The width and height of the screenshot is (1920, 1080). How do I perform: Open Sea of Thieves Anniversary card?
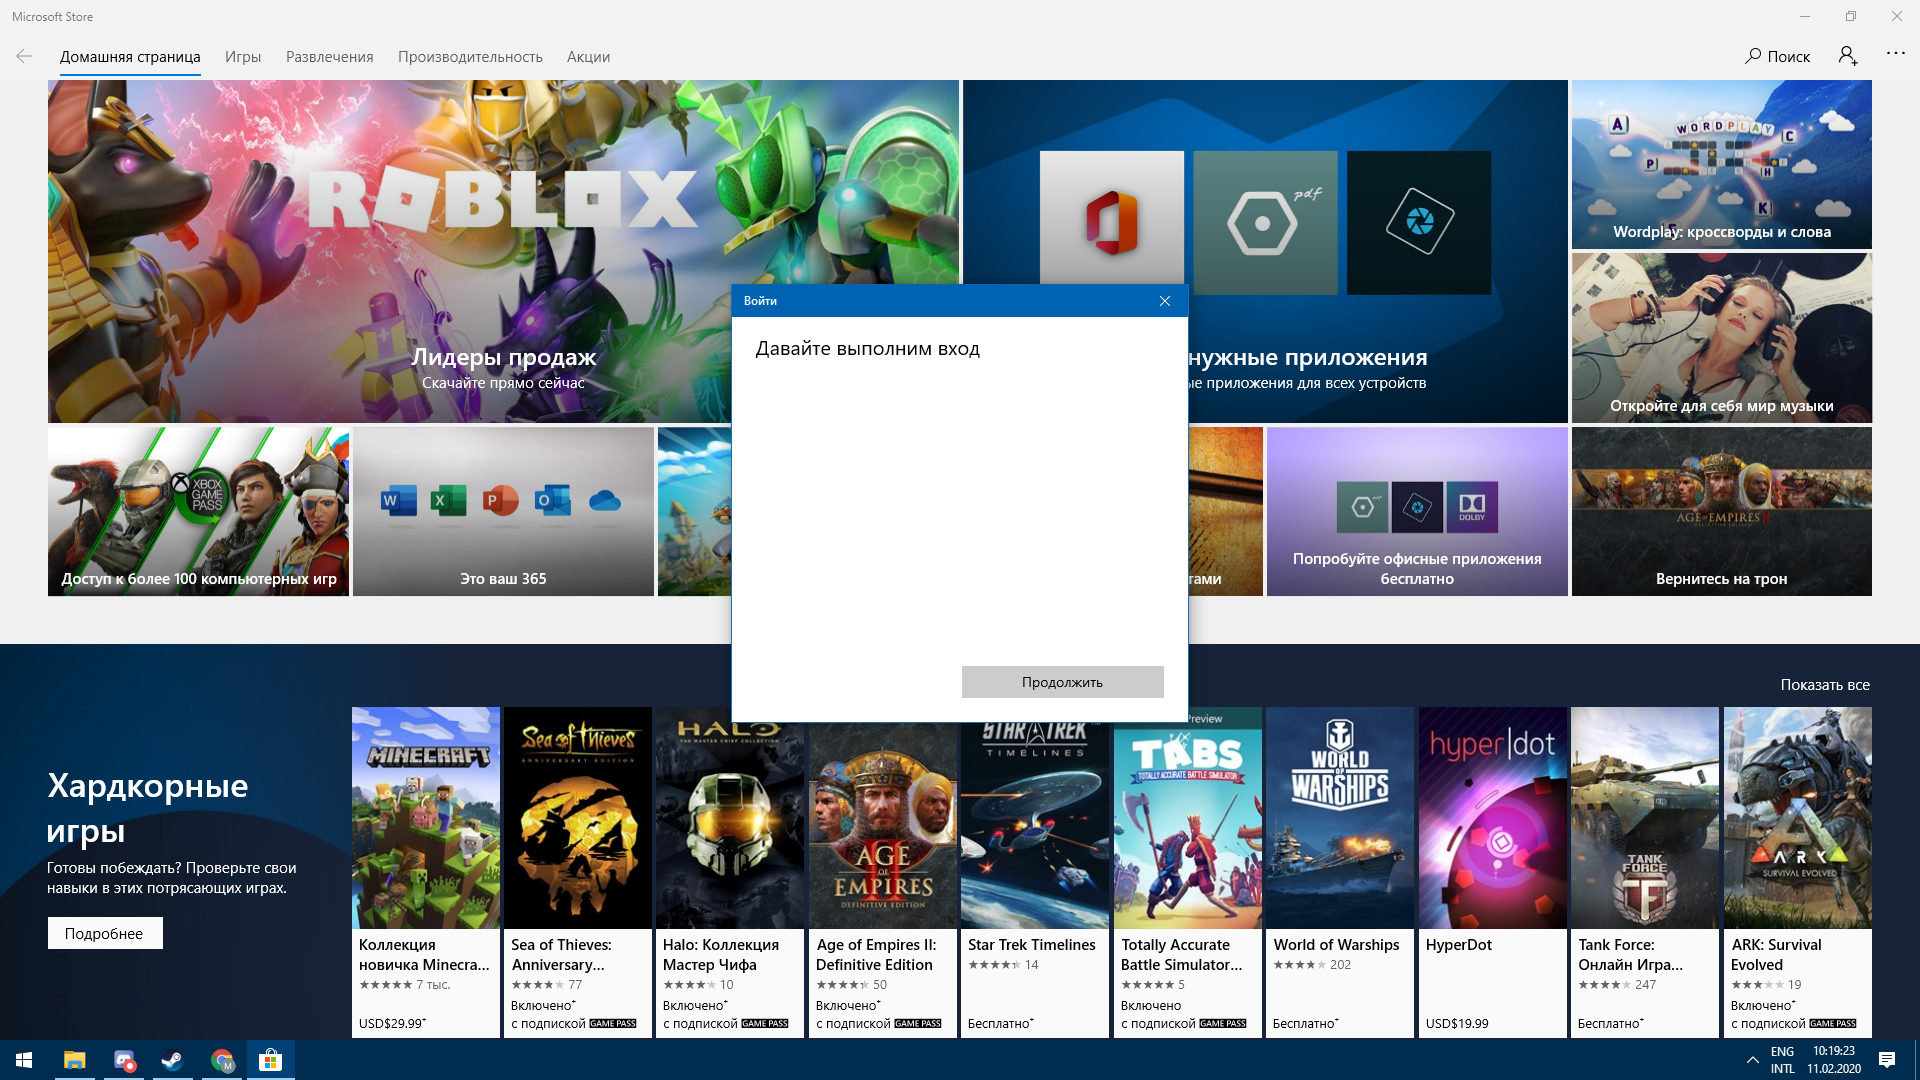tap(578, 872)
